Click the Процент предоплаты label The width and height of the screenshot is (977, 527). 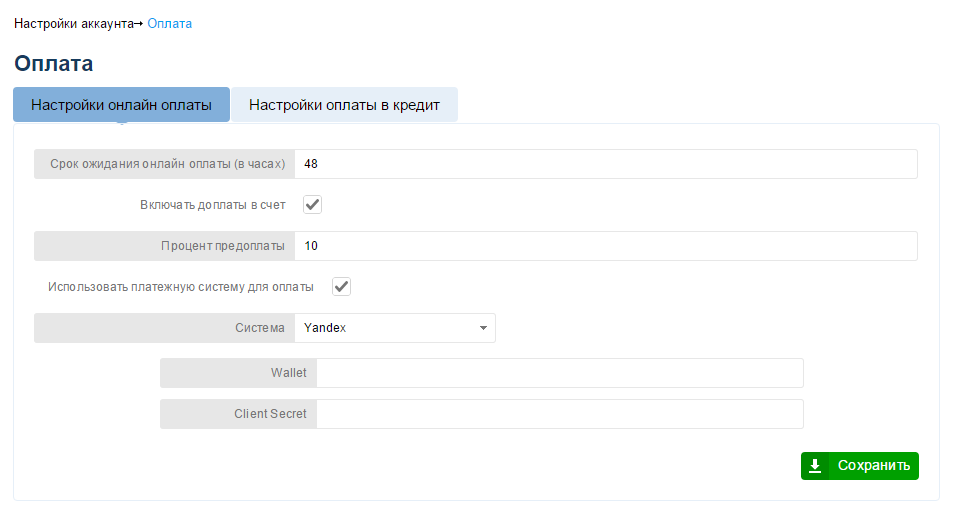tap(223, 246)
